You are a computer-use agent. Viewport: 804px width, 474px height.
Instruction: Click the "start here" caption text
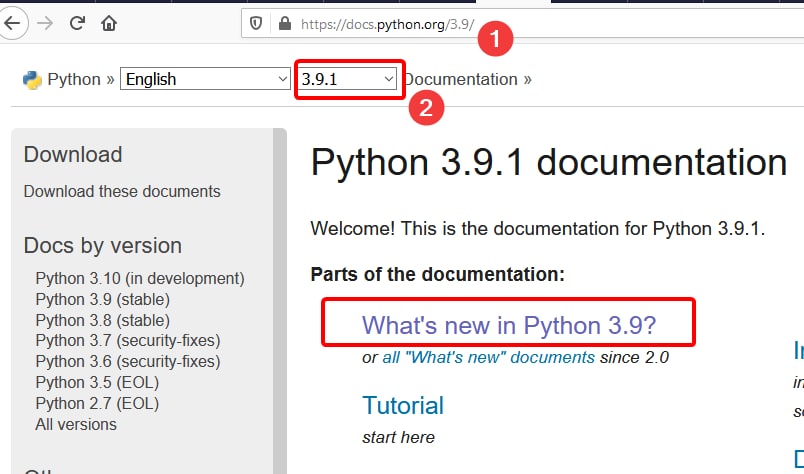398,437
